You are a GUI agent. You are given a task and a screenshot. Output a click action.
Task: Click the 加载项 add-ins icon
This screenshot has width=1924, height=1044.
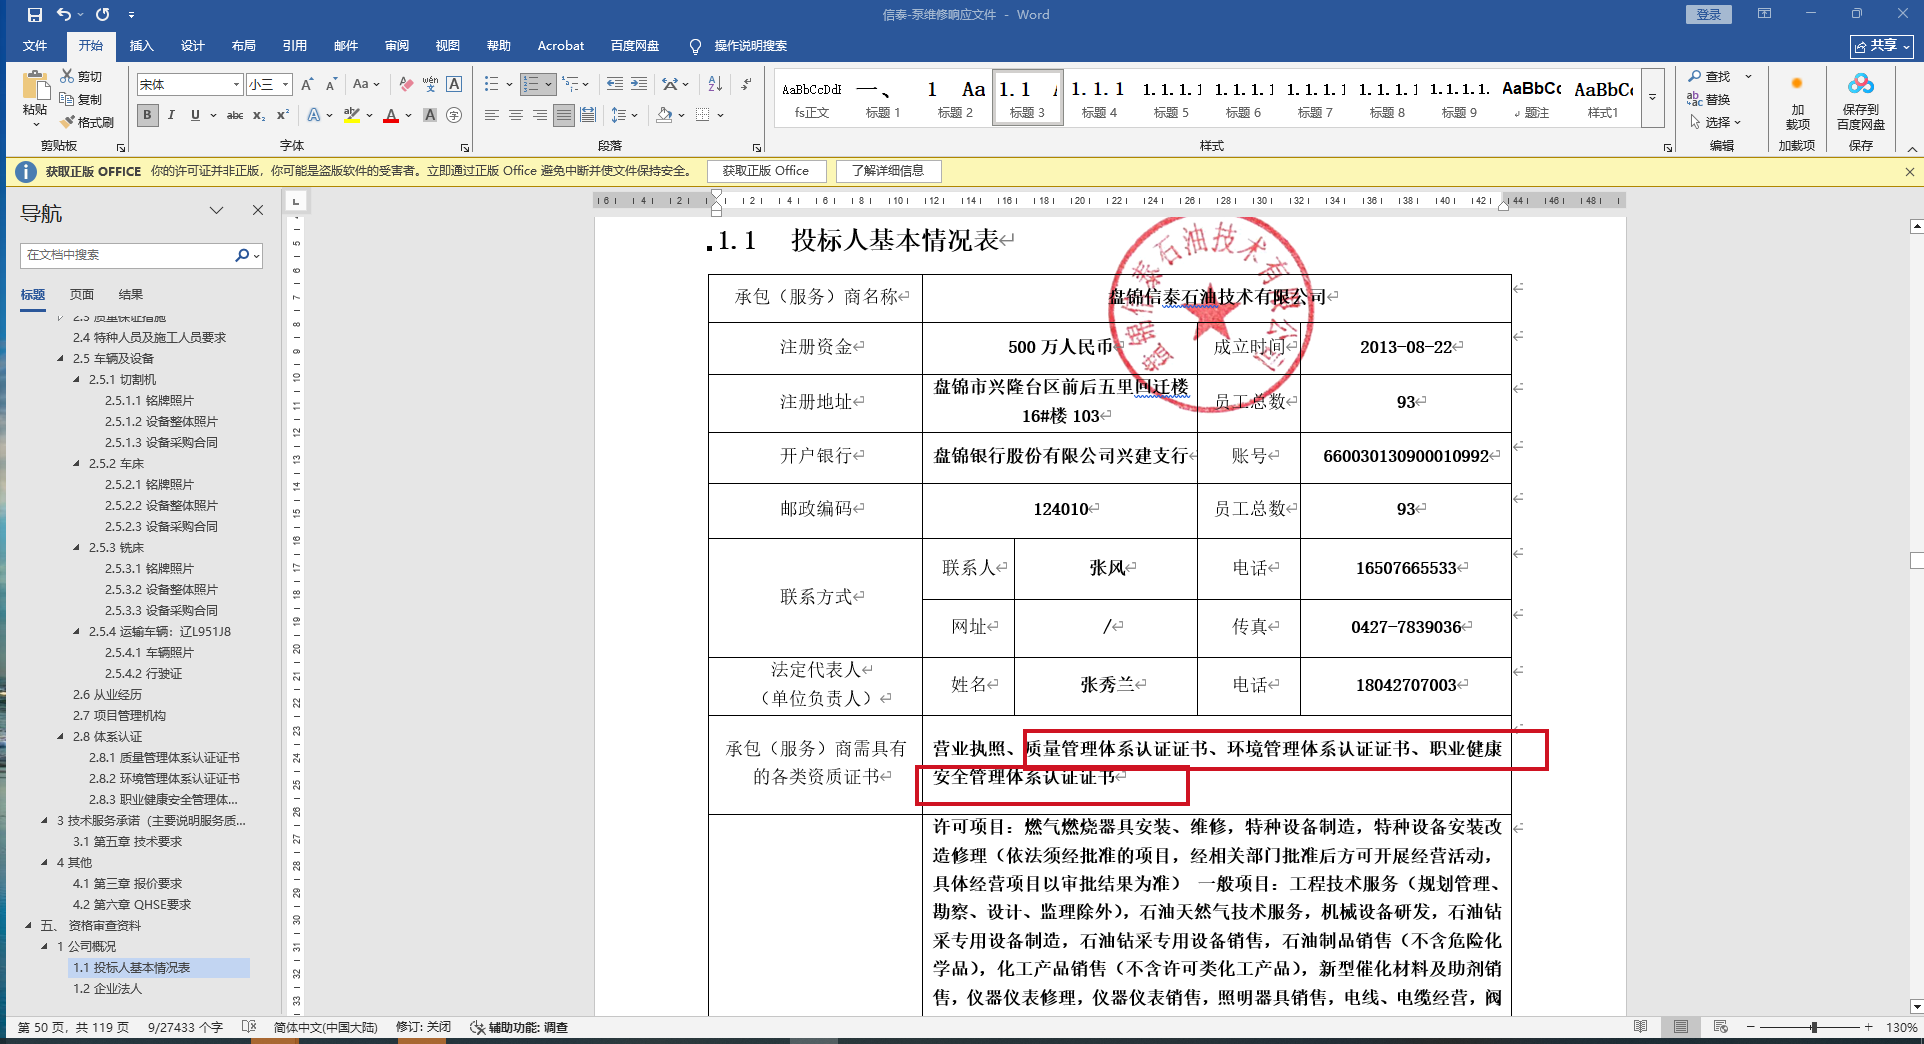coord(1797,100)
